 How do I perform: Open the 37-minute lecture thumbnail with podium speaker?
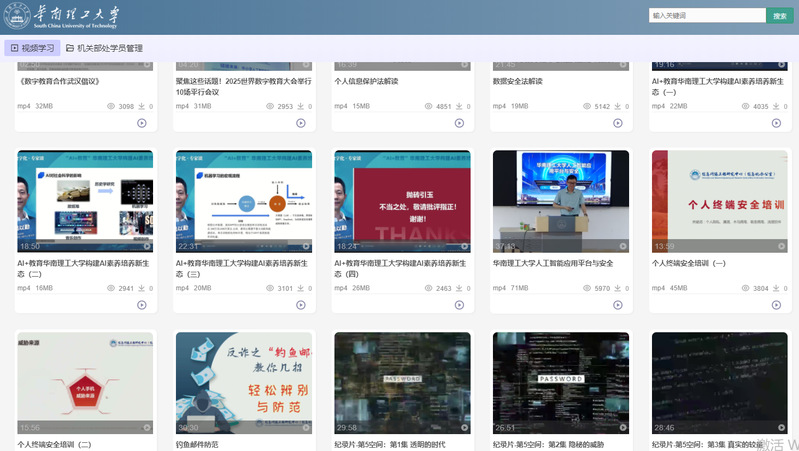click(x=560, y=201)
